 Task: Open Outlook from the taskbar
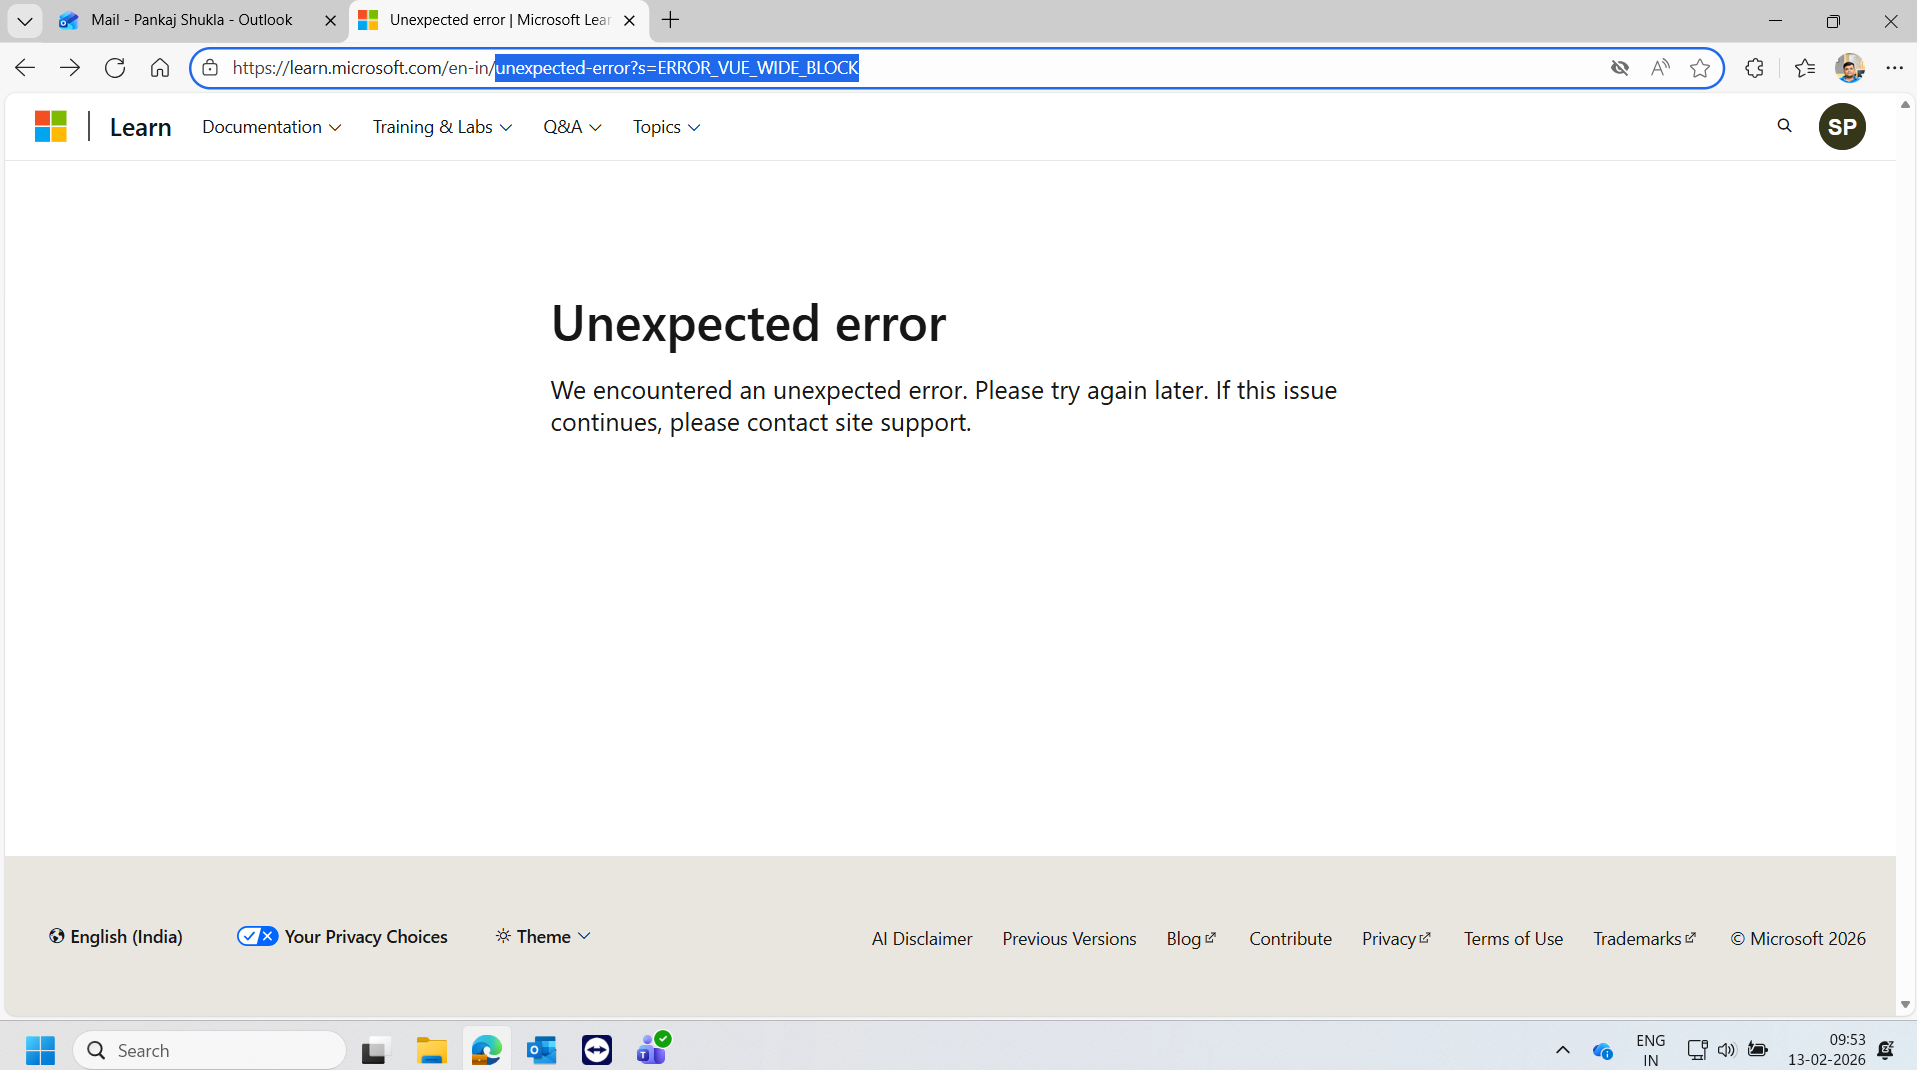541,1051
